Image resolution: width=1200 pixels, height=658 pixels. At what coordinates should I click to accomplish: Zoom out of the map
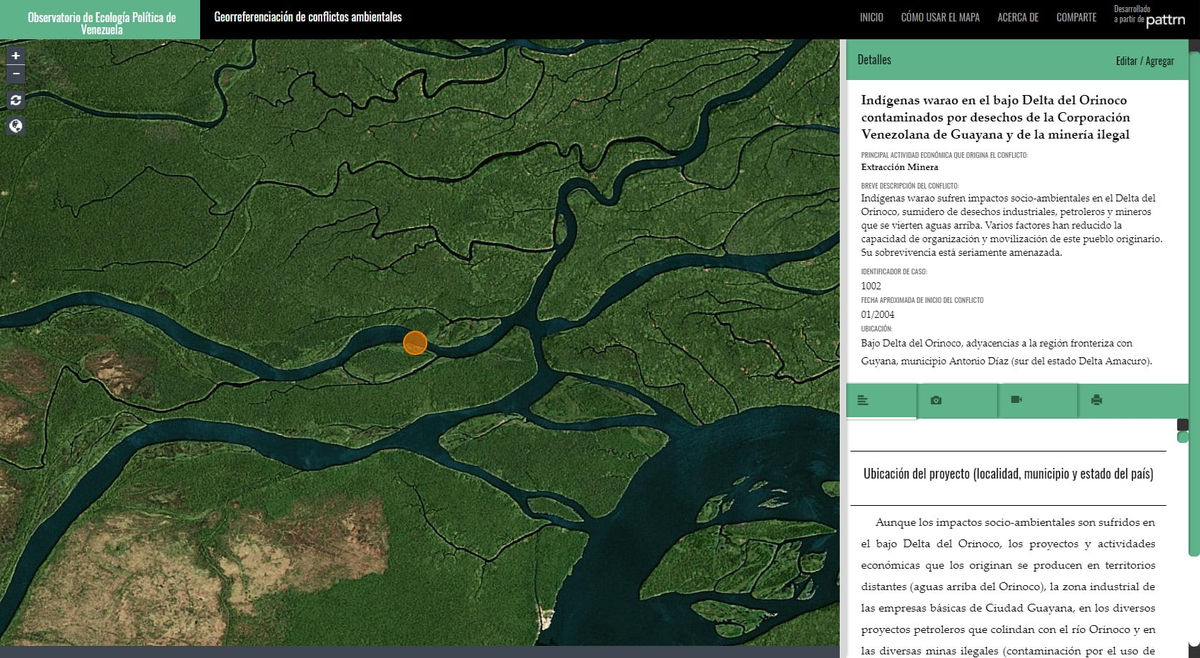click(15, 74)
